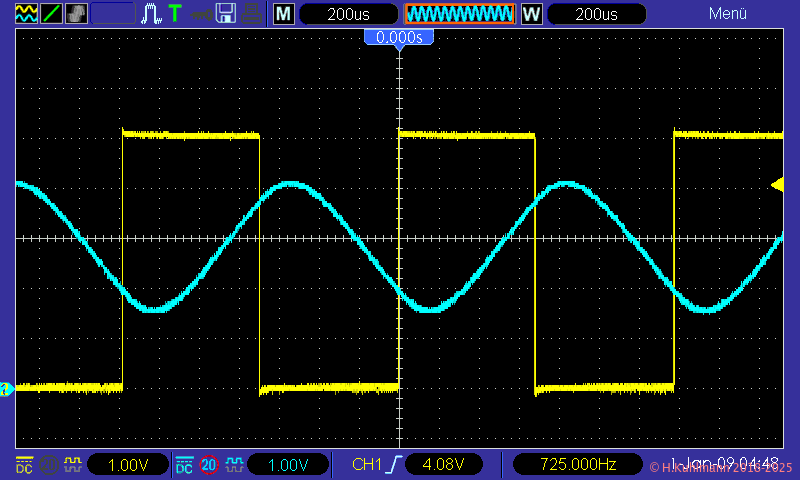800x480 pixels.
Task: Click the W window timebase icon
Action: click(532, 14)
